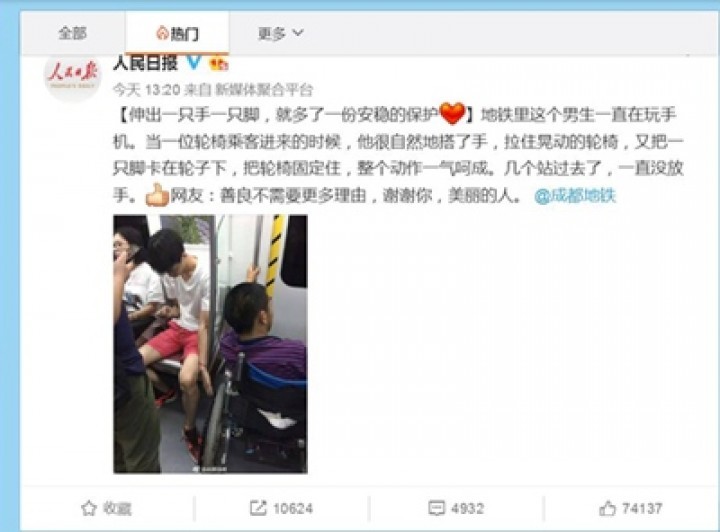Click the repost share icon
The image size is (720, 532).
[258, 508]
